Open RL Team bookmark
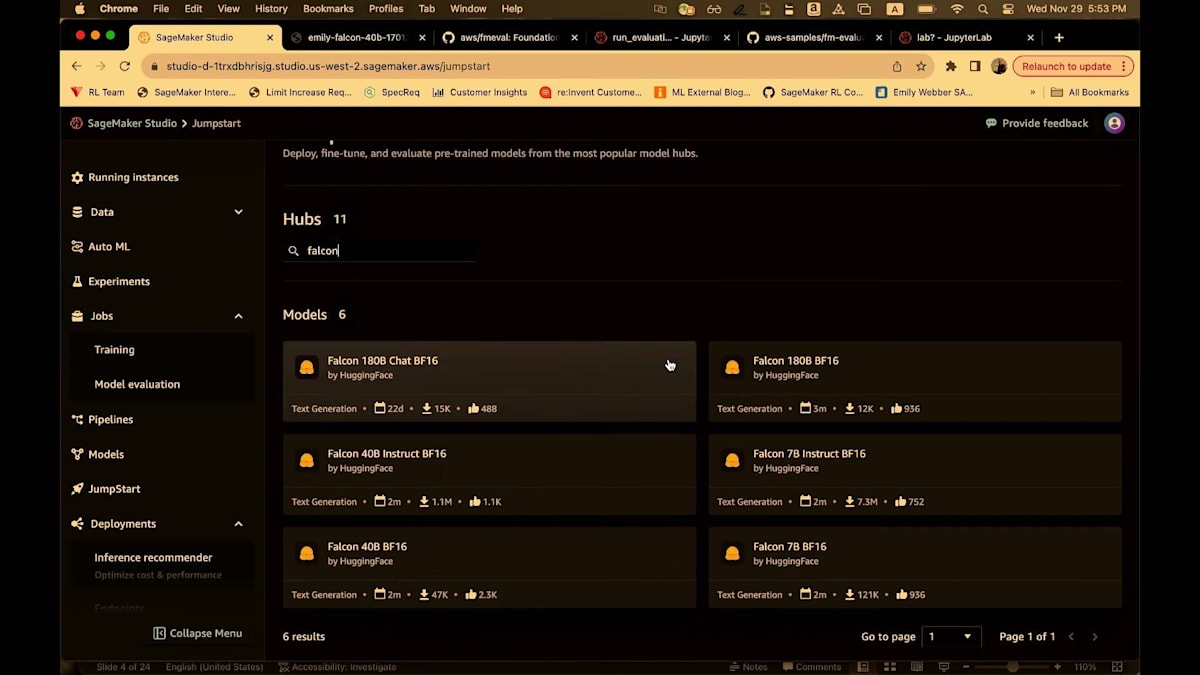Viewport: 1200px width, 675px height. coord(97,92)
